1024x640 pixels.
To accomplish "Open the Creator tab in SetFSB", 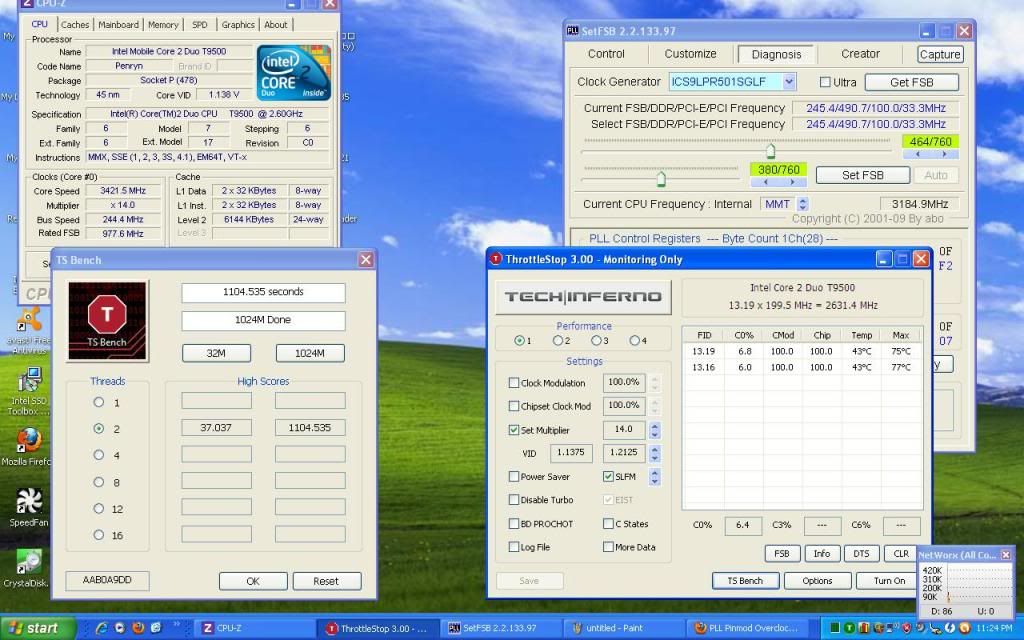I will 860,54.
